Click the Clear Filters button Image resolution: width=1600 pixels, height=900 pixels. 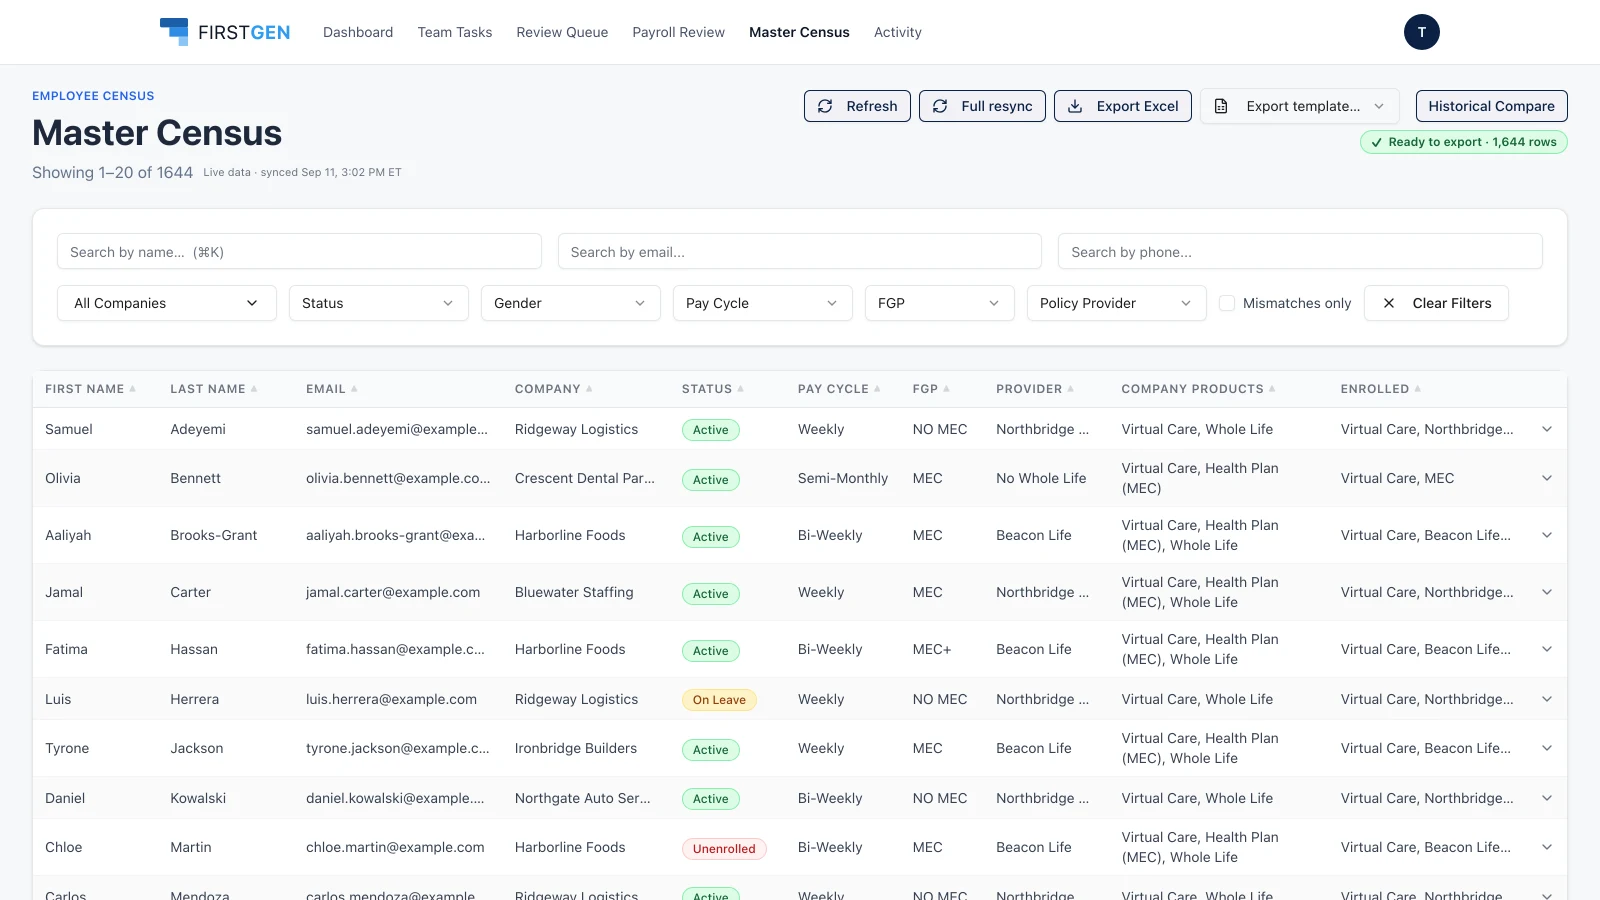(1436, 303)
